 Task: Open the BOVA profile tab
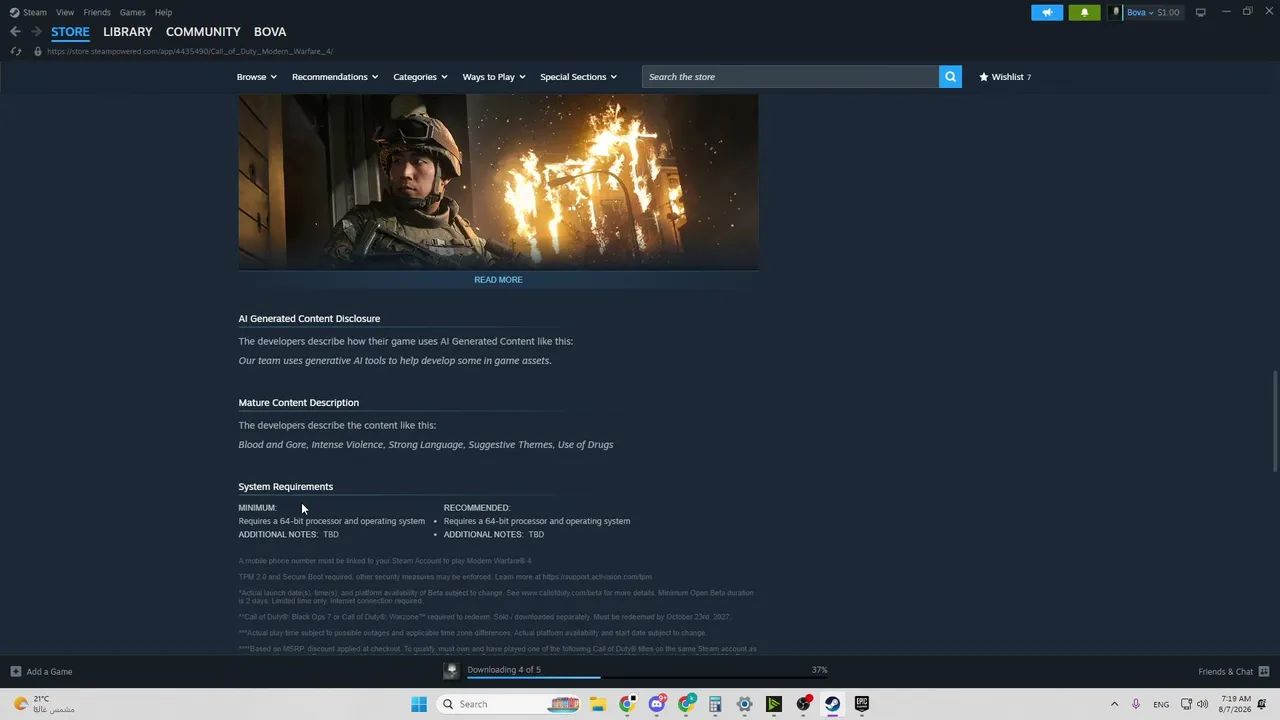pyautogui.click(x=270, y=32)
